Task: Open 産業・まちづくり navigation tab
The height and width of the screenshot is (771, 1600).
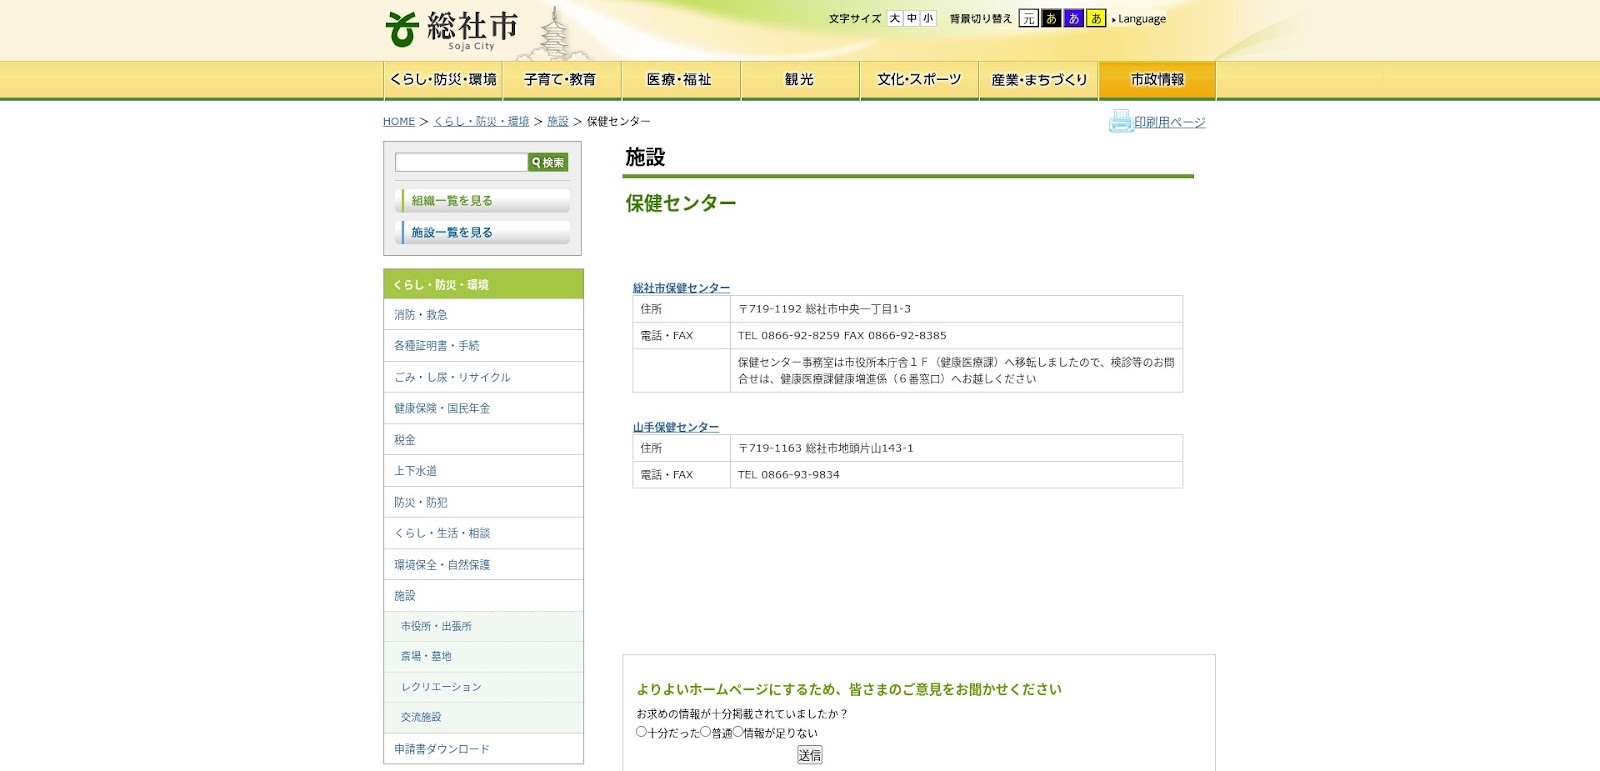Action: pyautogui.click(x=1038, y=80)
